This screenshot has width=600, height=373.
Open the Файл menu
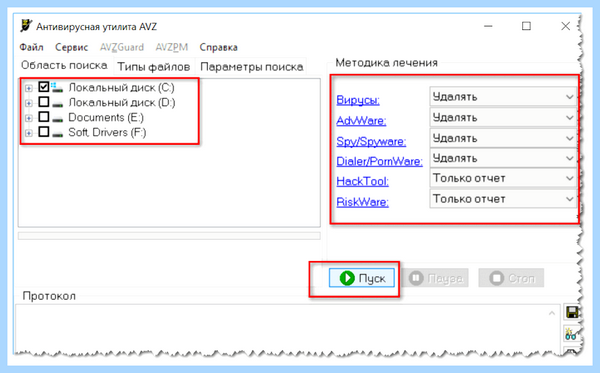pyautogui.click(x=31, y=47)
